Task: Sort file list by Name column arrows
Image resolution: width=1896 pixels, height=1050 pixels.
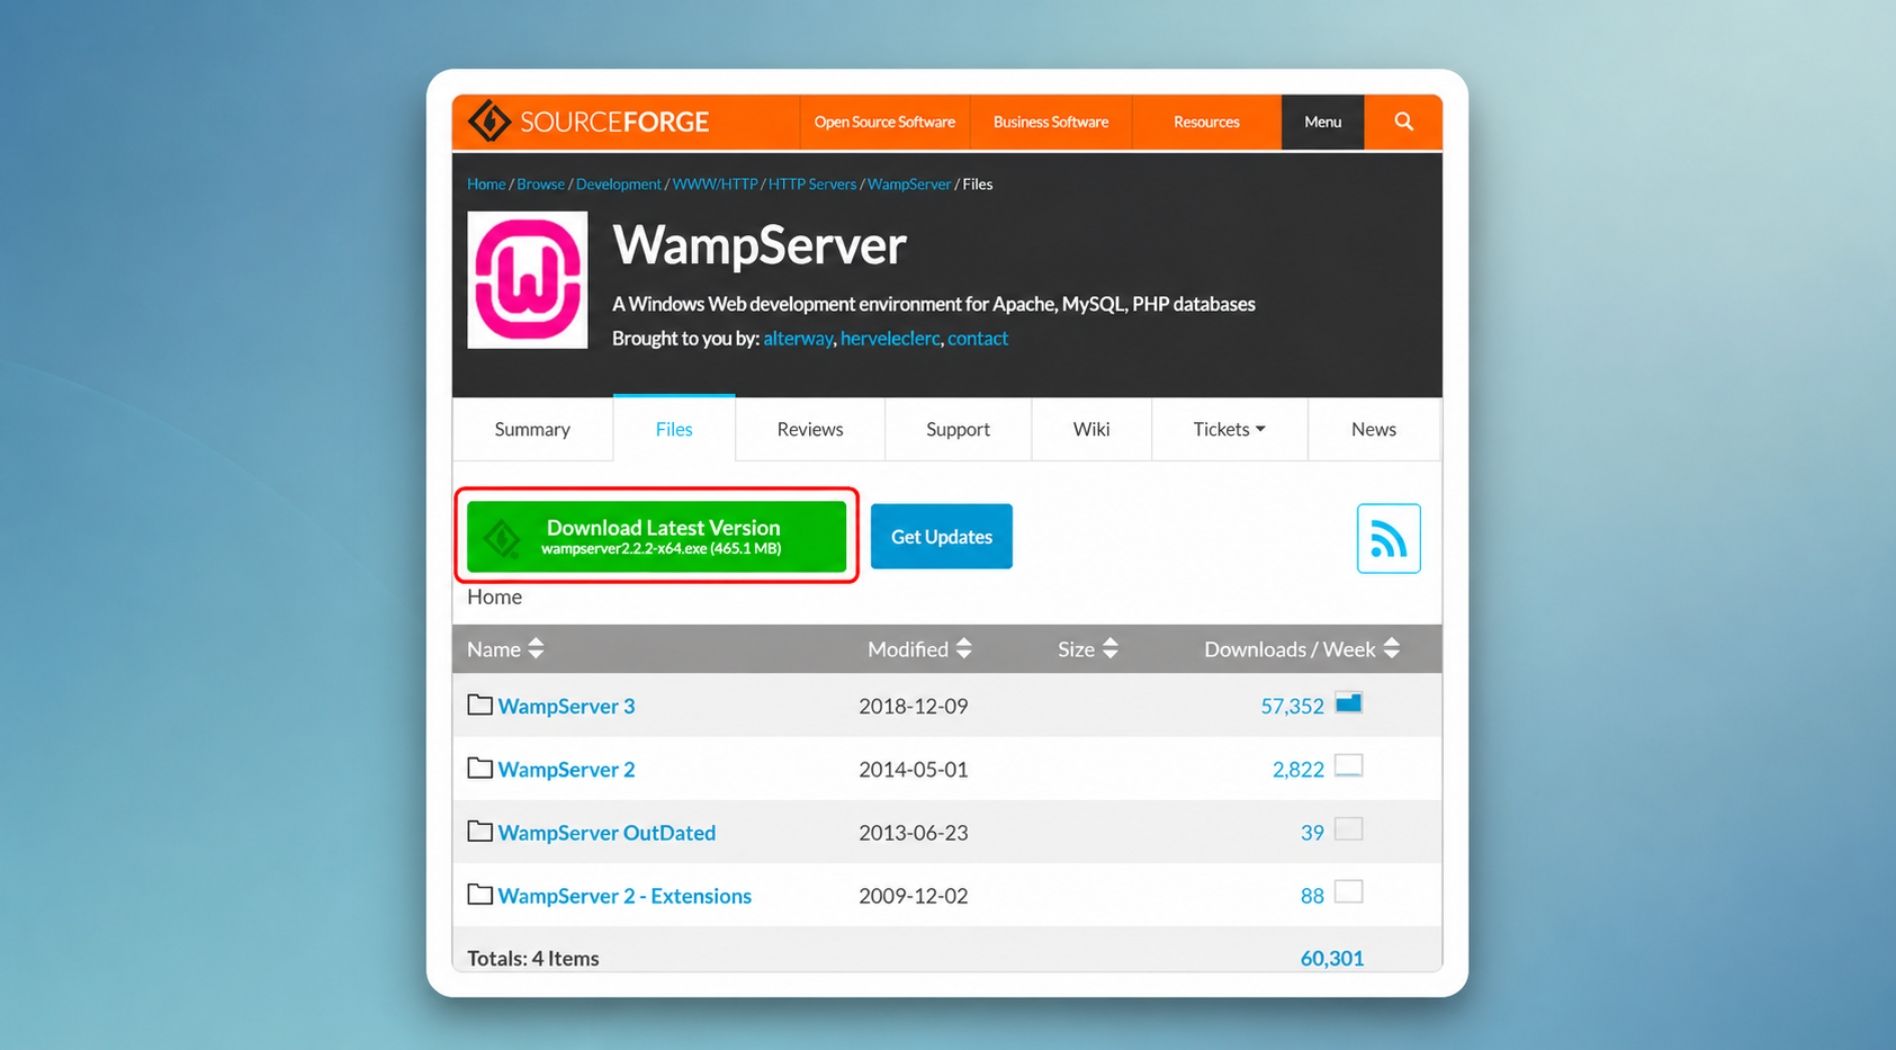Action: pyautogui.click(x=536, y=649)
